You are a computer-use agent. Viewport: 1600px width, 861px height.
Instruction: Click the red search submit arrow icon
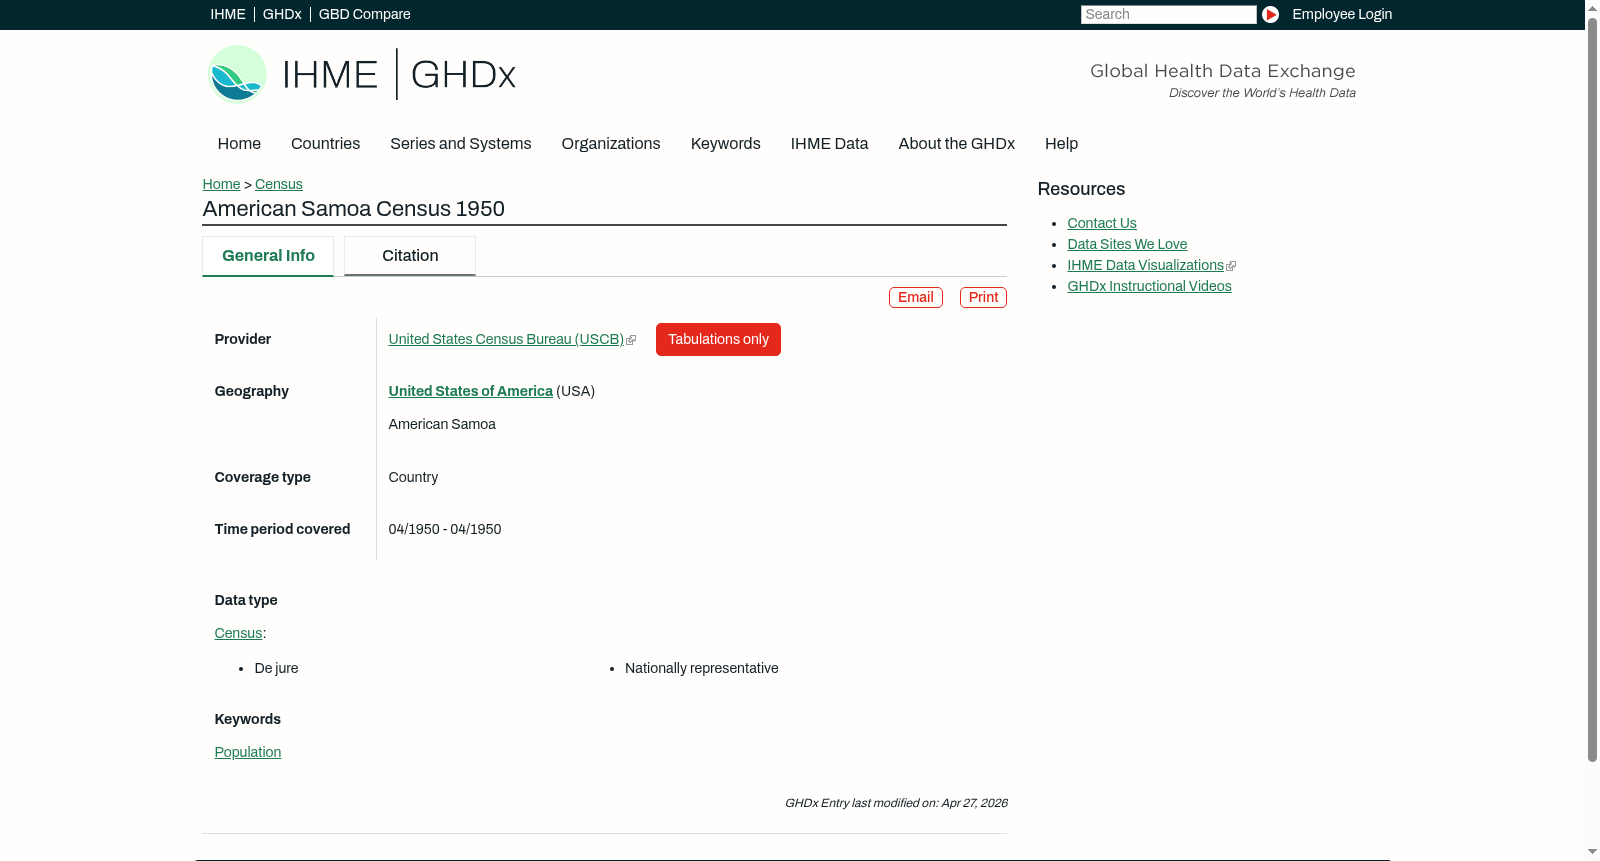tap(1270, 14)
